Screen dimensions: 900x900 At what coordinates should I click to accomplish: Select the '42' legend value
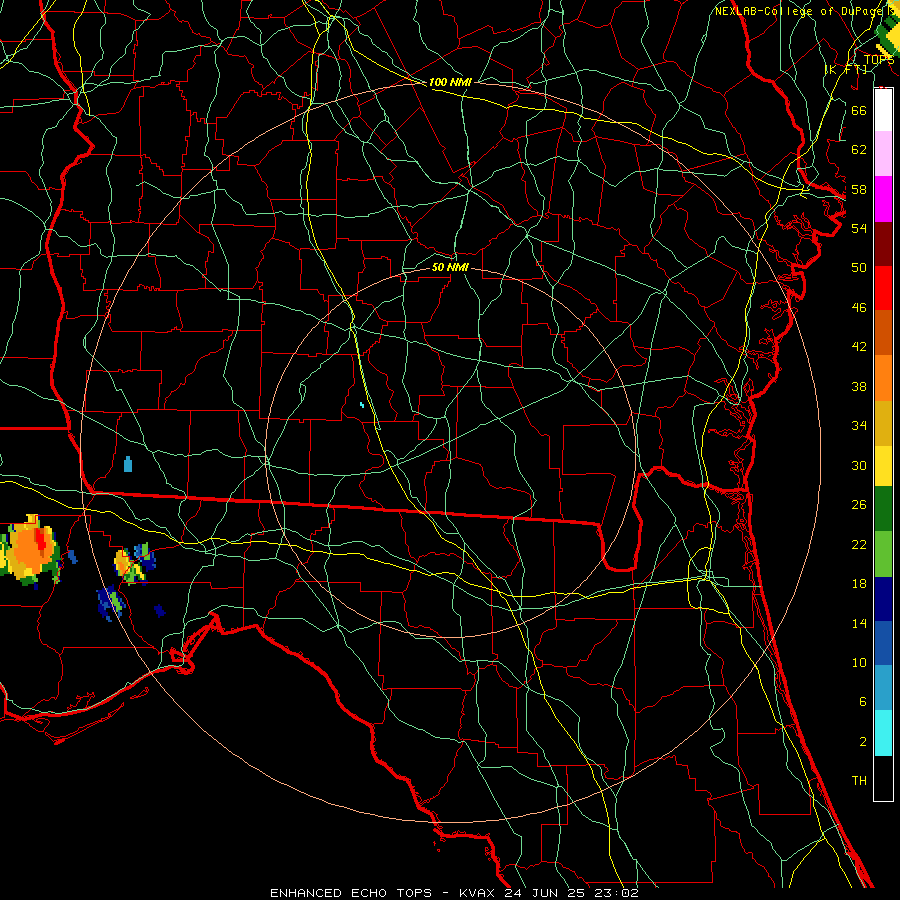coord(859,347)
